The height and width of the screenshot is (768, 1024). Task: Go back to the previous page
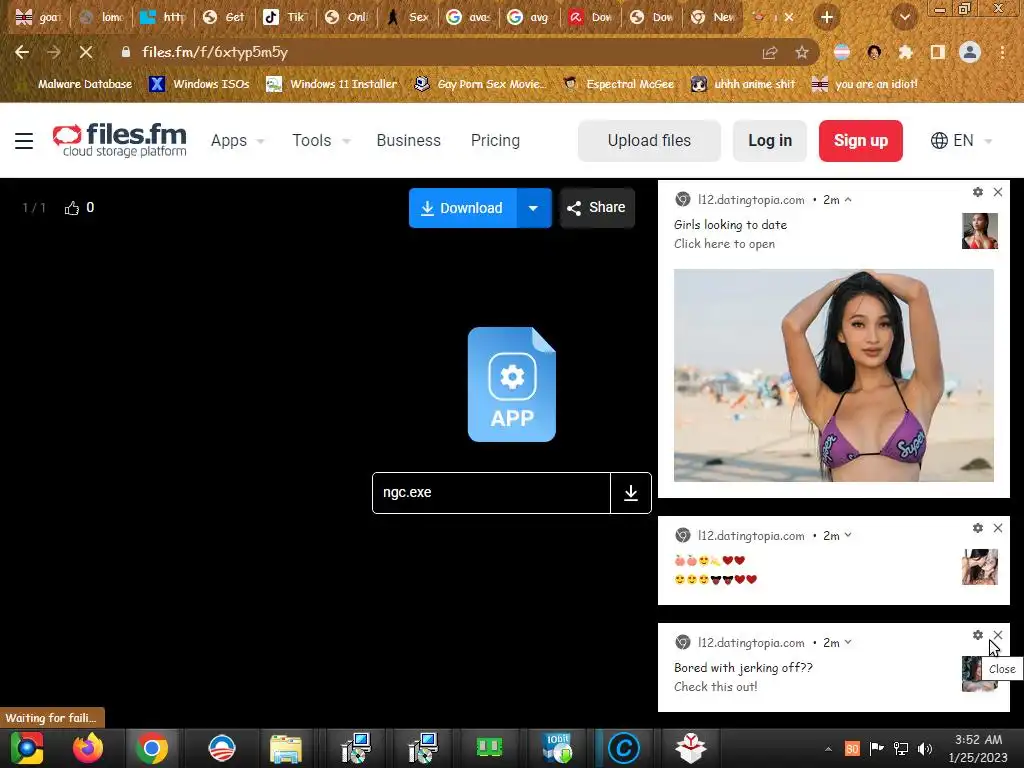point(22,52)
